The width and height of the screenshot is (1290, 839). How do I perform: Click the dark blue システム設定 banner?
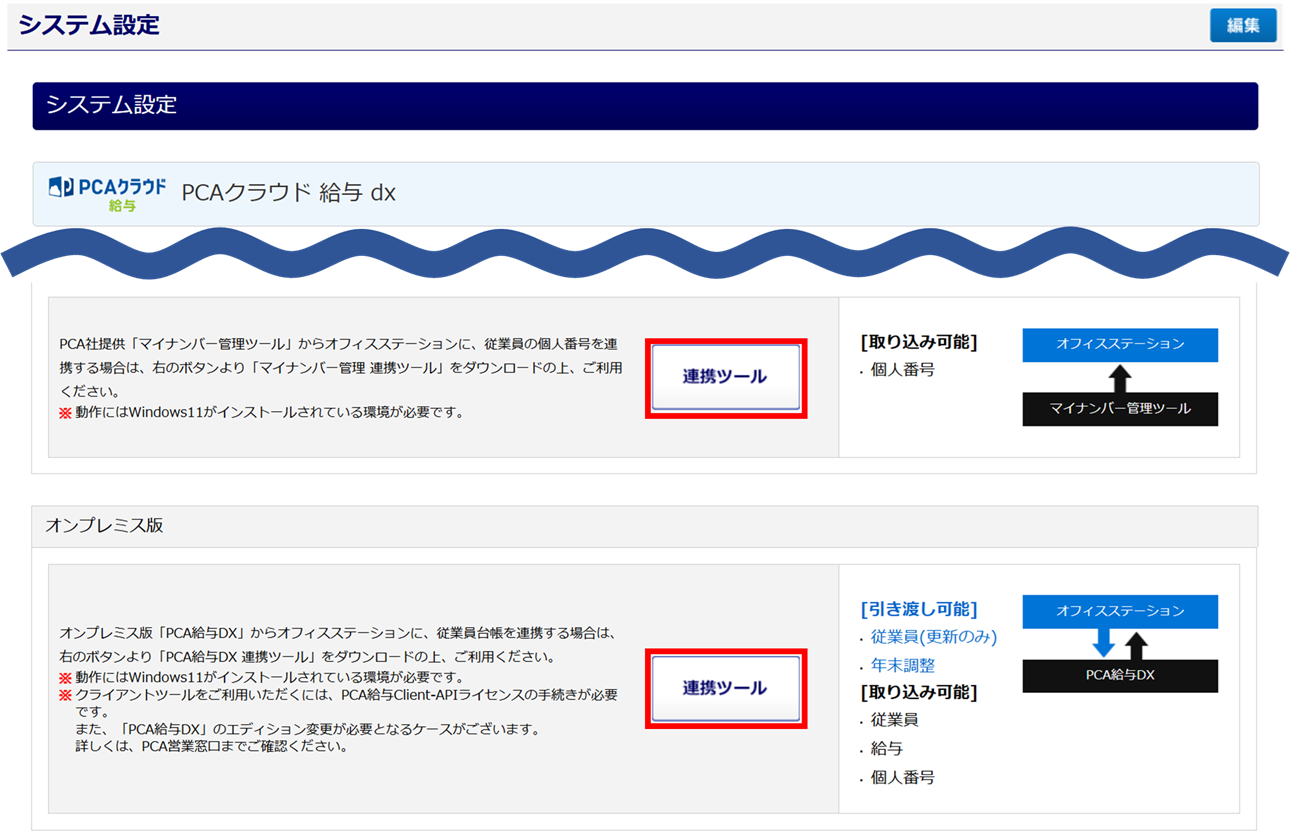click(645, 106)
